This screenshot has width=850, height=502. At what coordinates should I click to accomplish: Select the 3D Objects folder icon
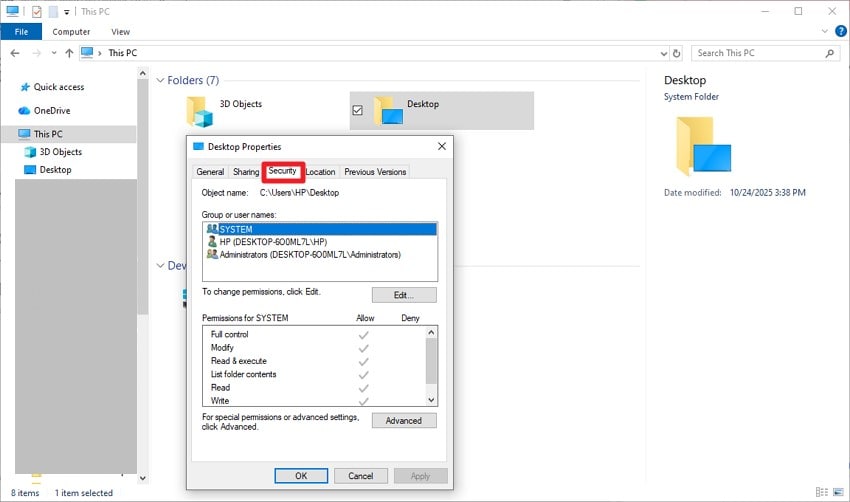click(x=199, y=111)
